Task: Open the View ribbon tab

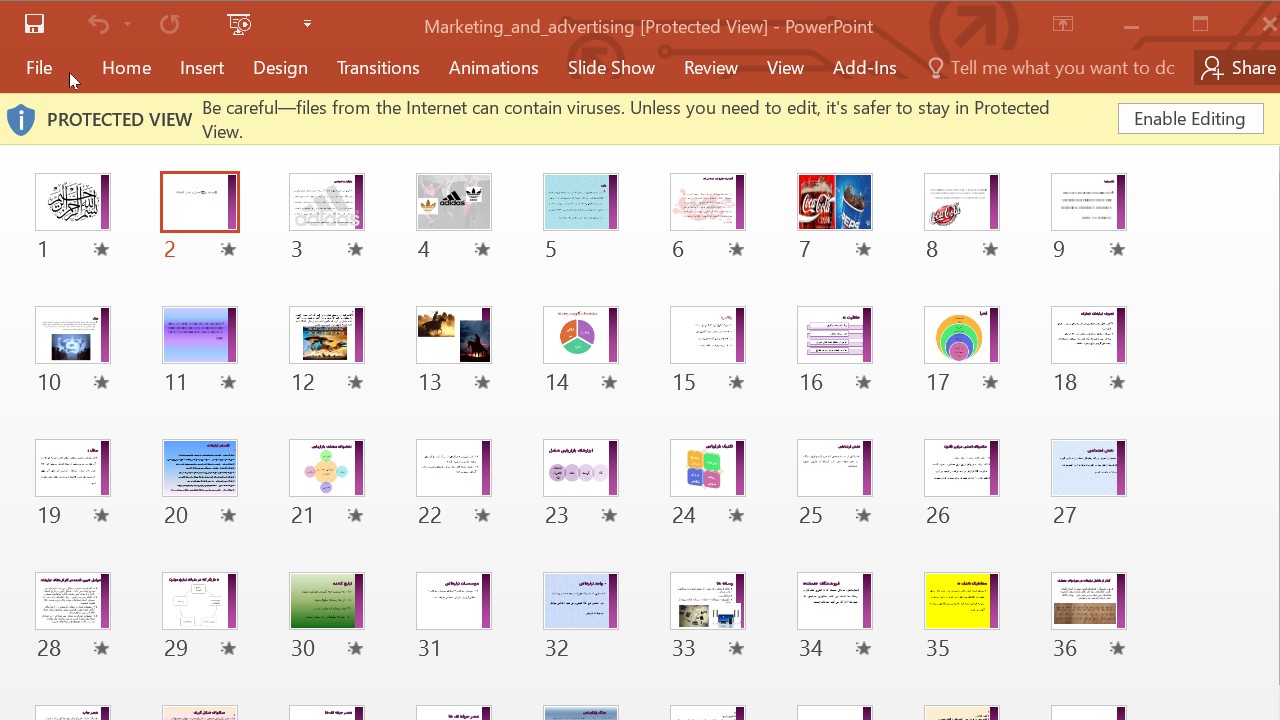Action: click(785, 68)
